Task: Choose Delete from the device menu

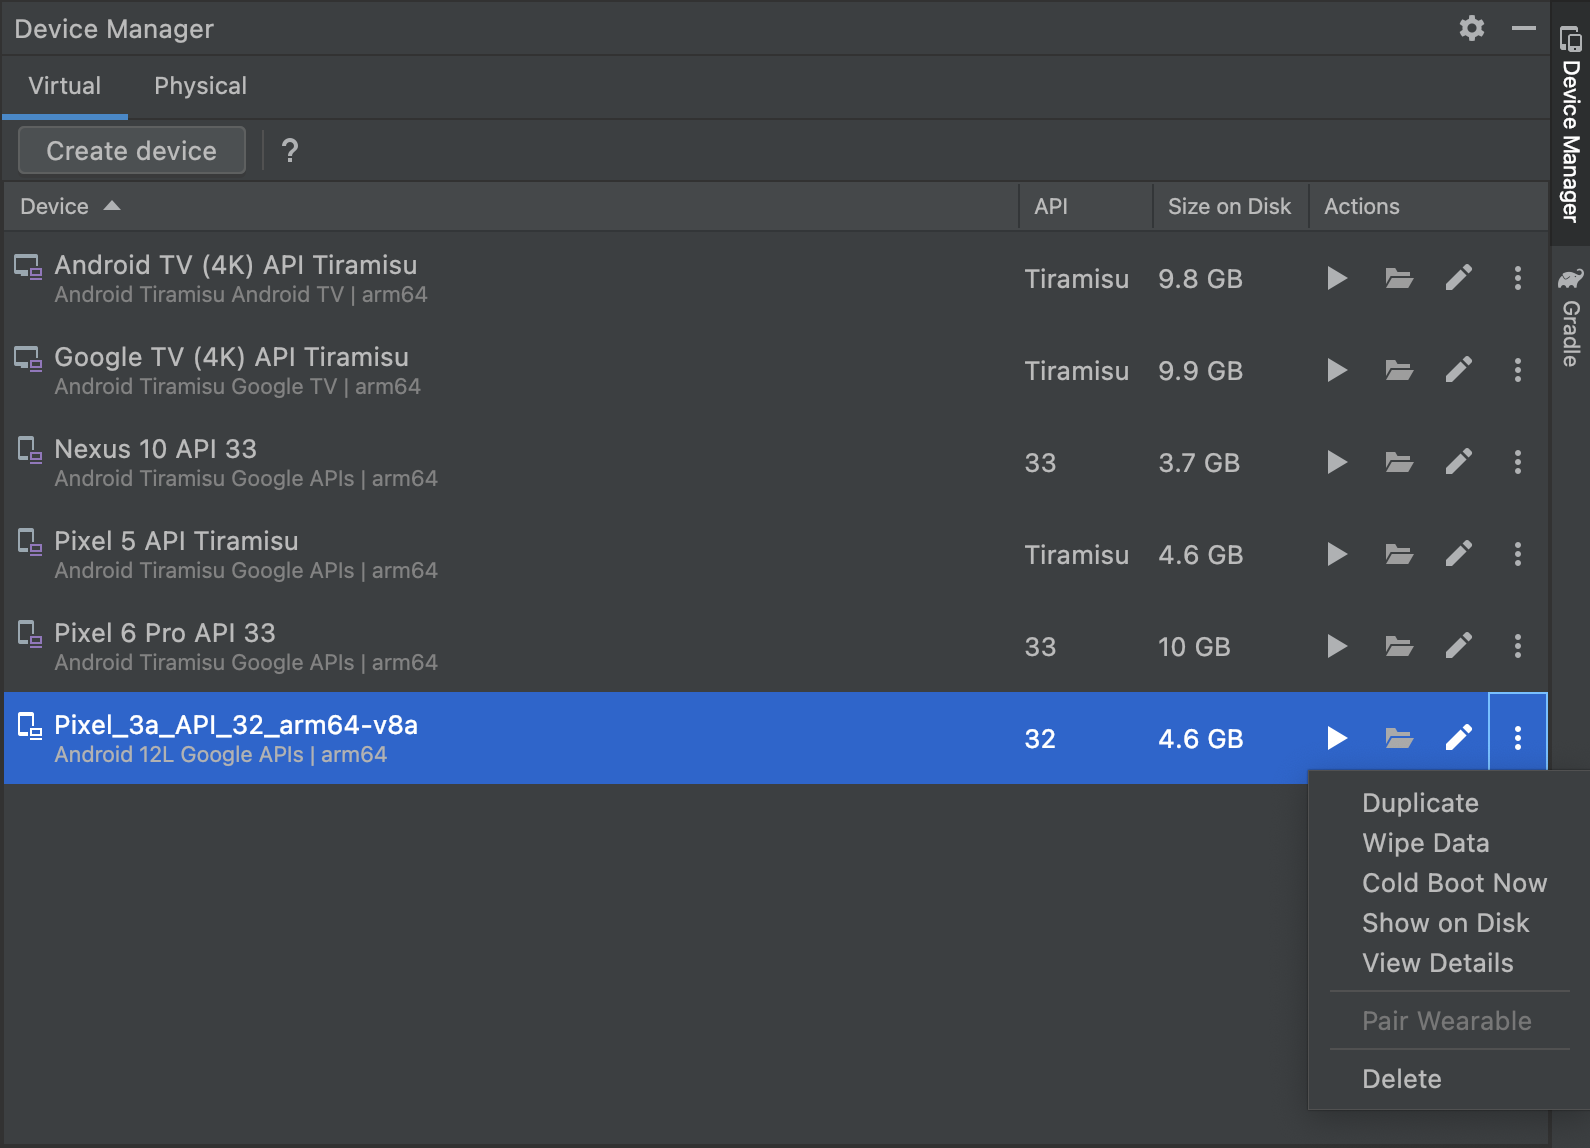Action: pos(1401,1079)
